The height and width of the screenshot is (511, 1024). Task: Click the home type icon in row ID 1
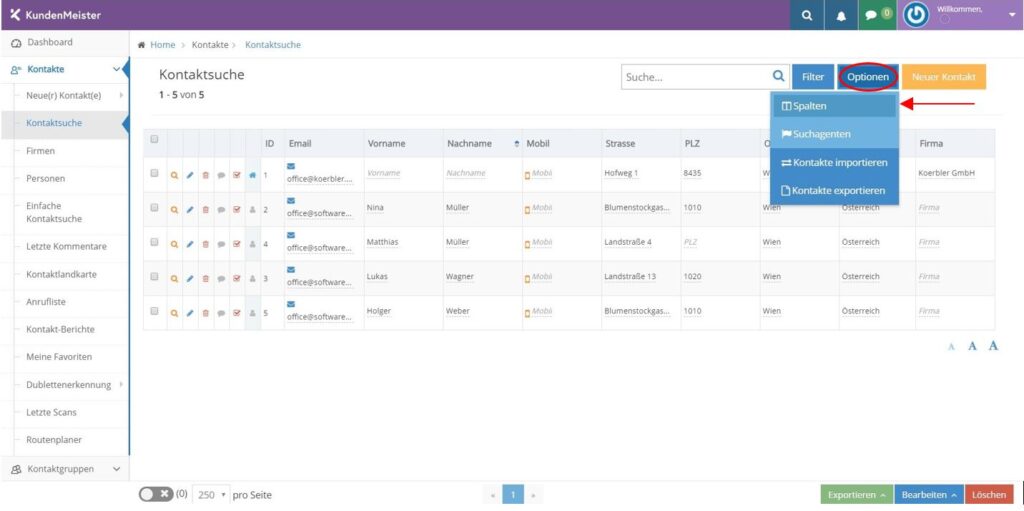pos(253,175)
